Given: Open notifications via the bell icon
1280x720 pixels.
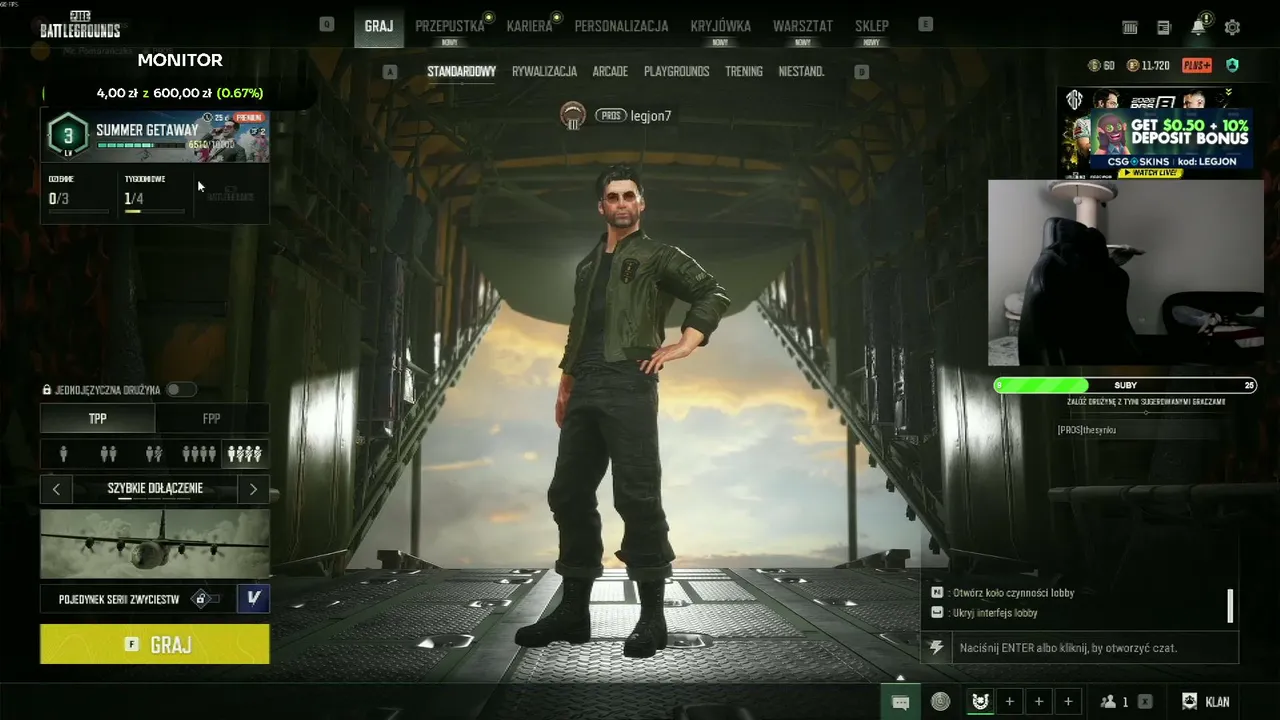Looking at the screenshot, I should [x=1198, y=27].
